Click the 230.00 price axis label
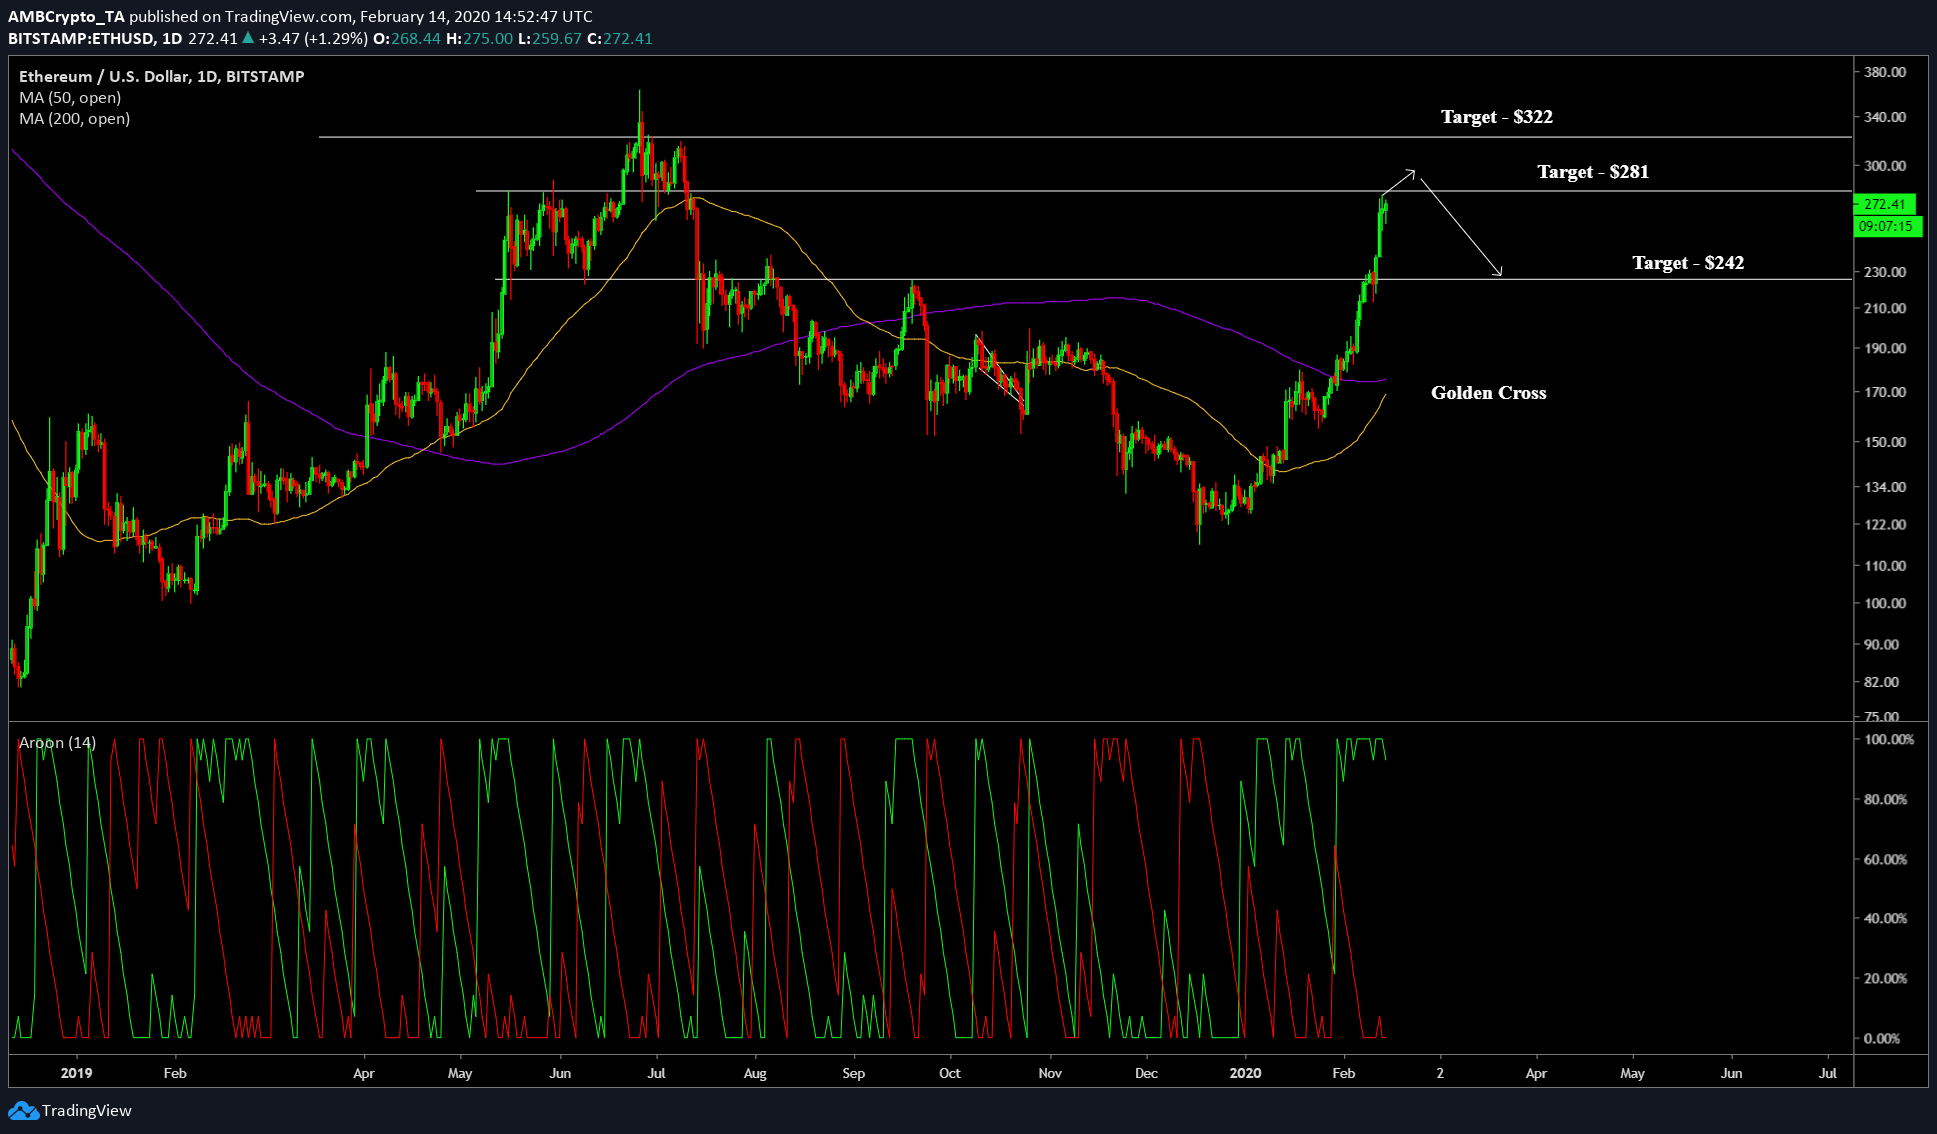This screenshot has height=1134, width=1937. coord(1885,272)
